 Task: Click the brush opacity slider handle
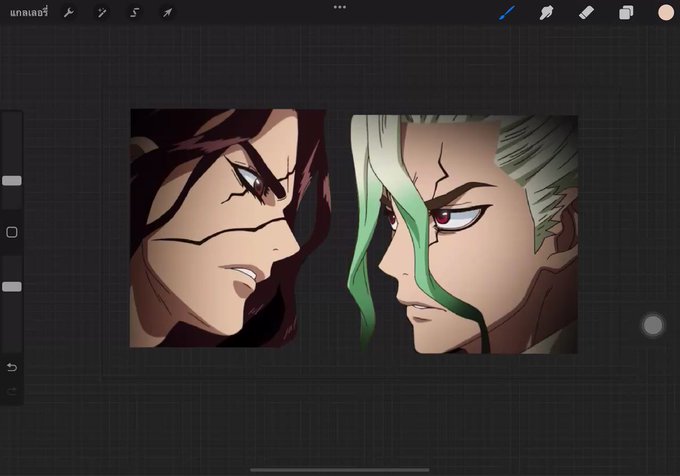click(12, 287)
